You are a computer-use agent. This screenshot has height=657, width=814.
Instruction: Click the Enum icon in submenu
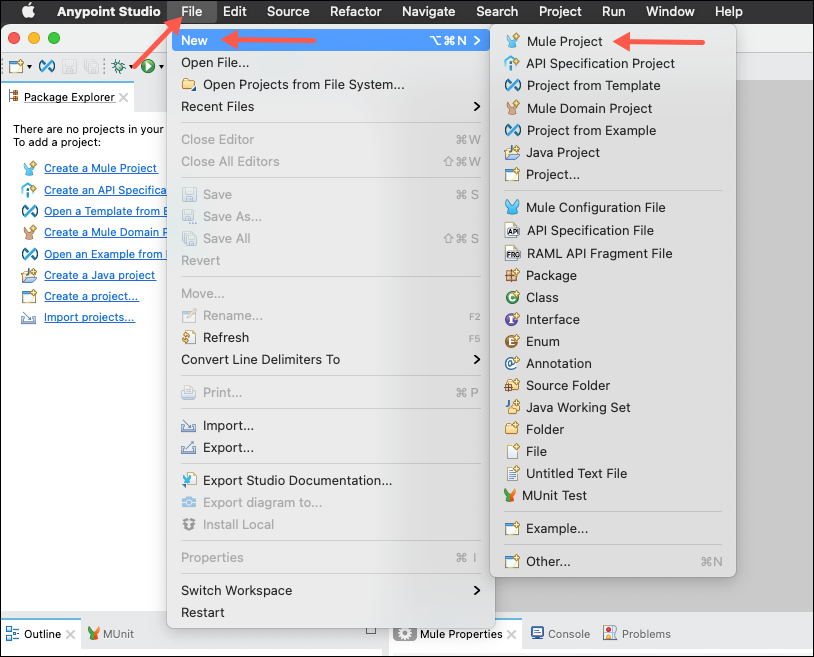(512, 341)
